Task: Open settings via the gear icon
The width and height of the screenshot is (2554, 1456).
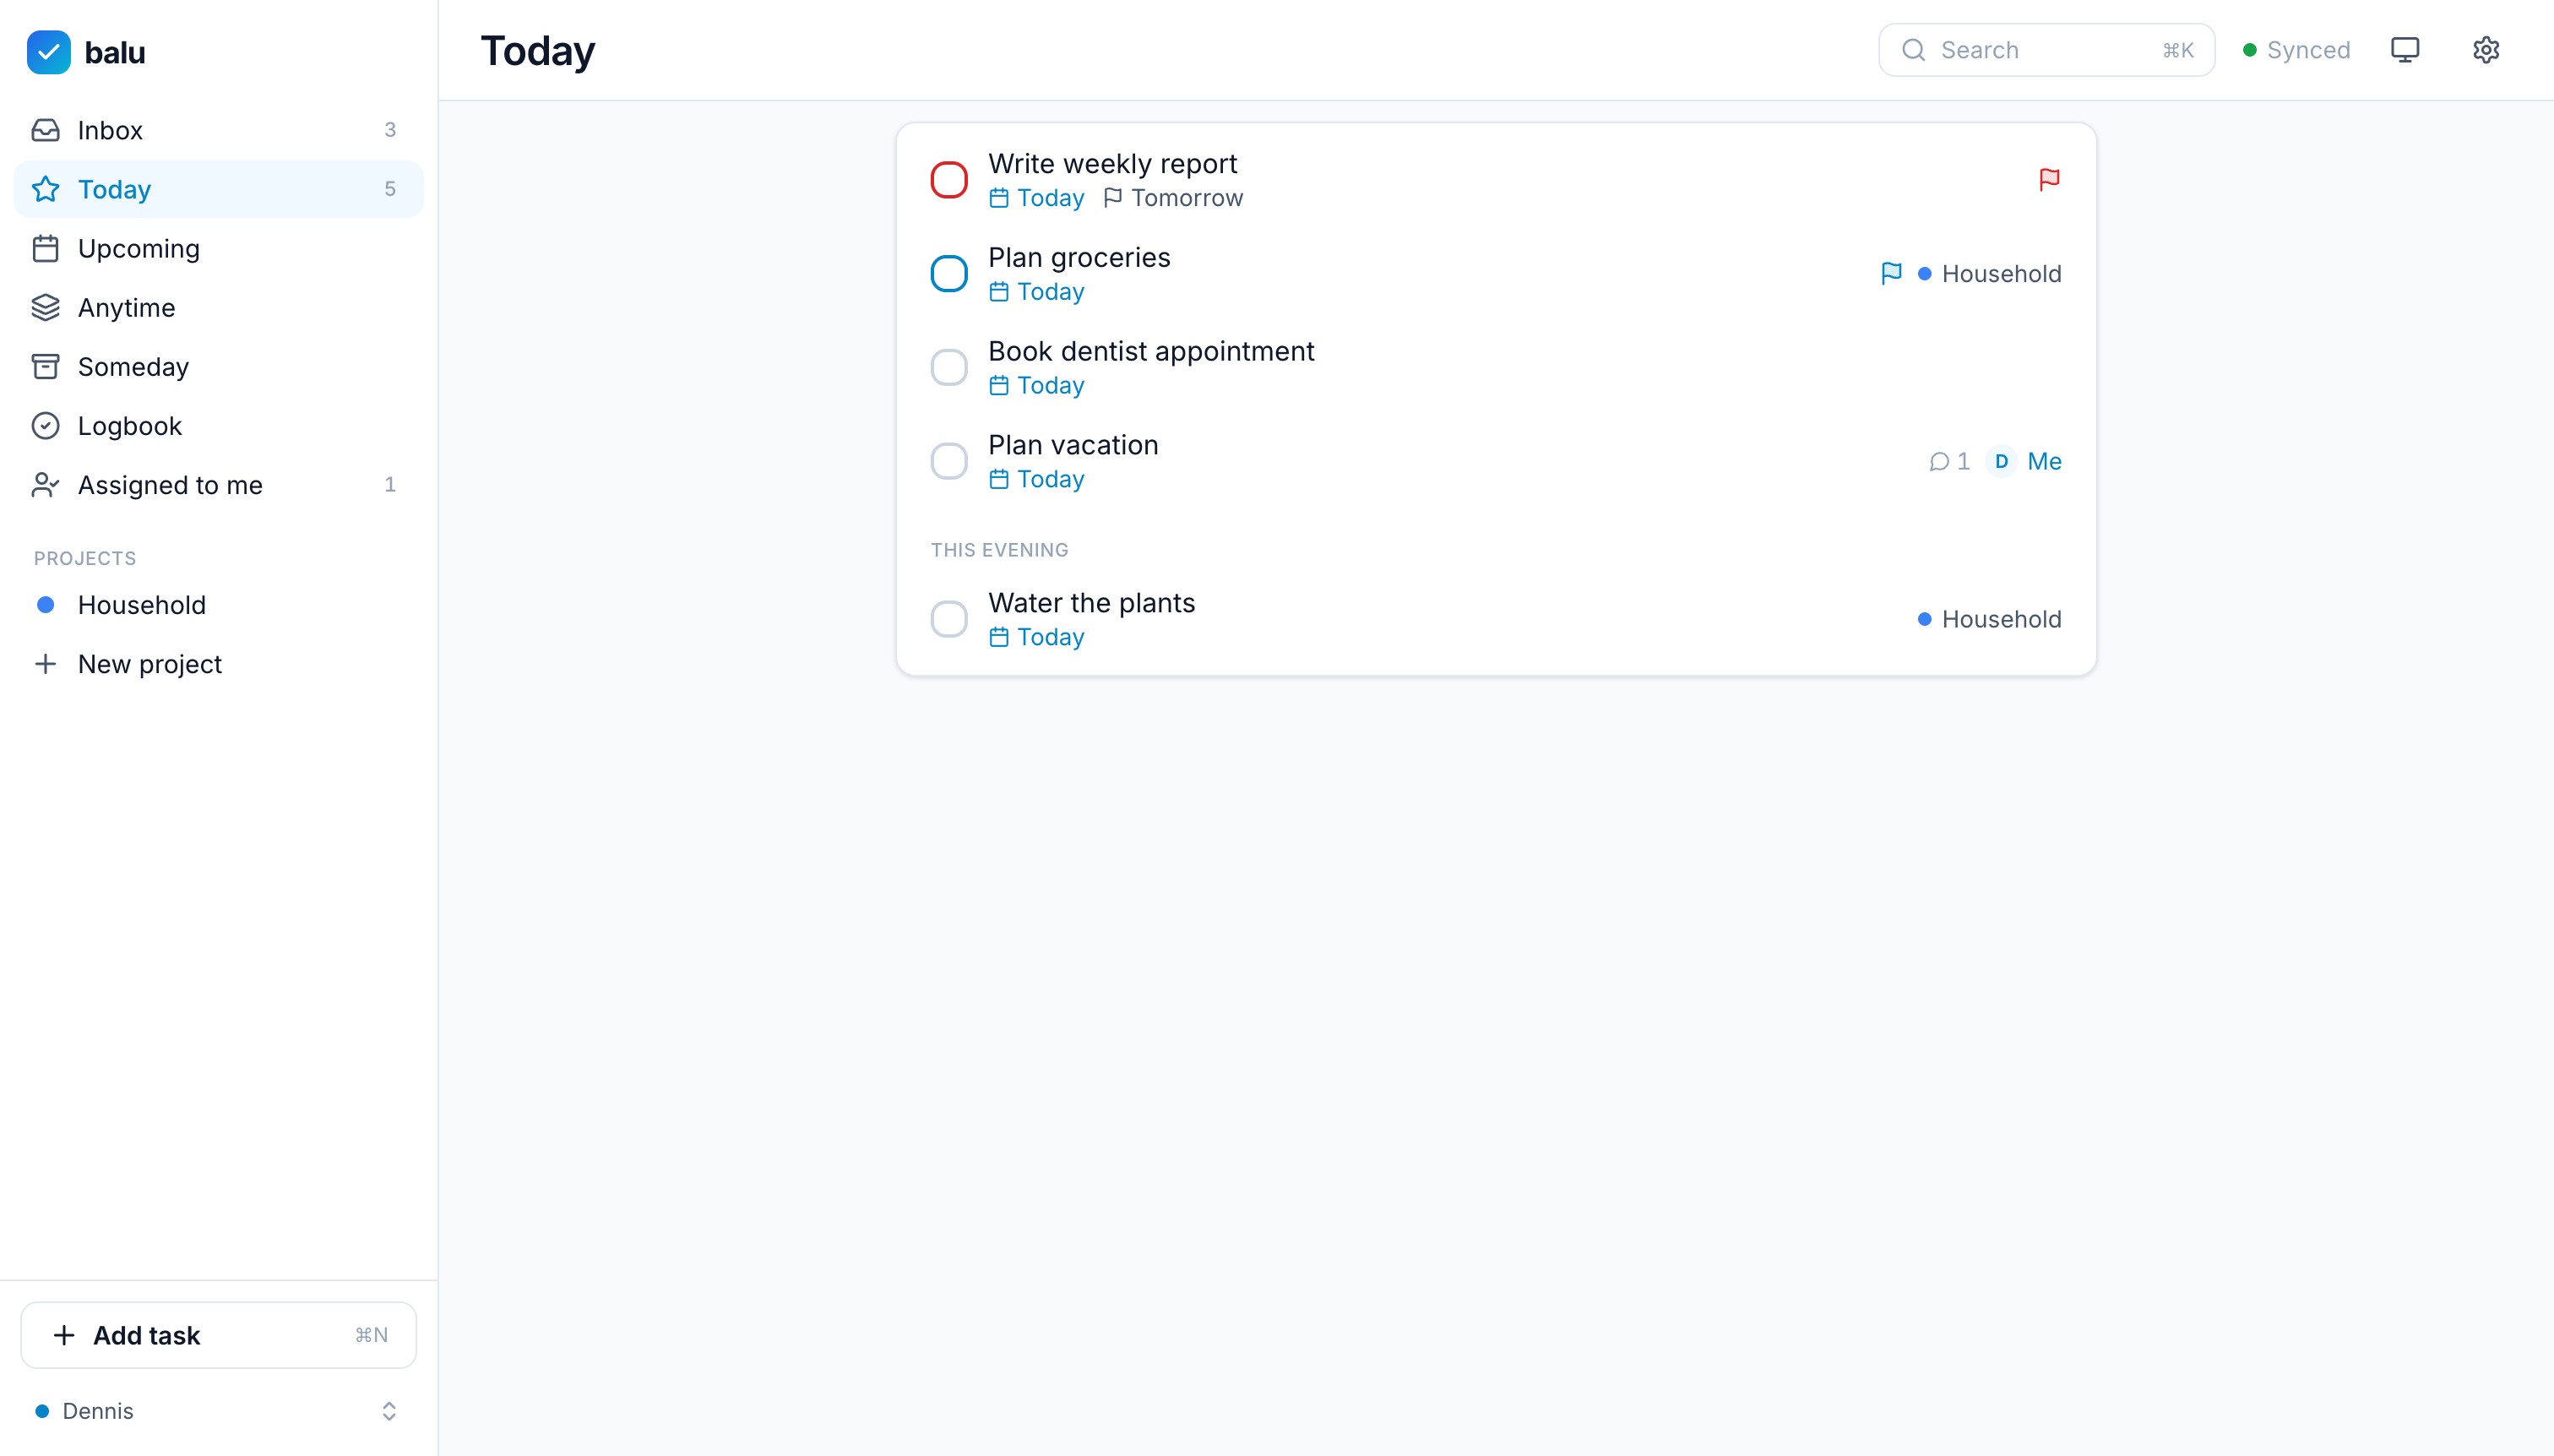Action: click(x=2486, y=50)
